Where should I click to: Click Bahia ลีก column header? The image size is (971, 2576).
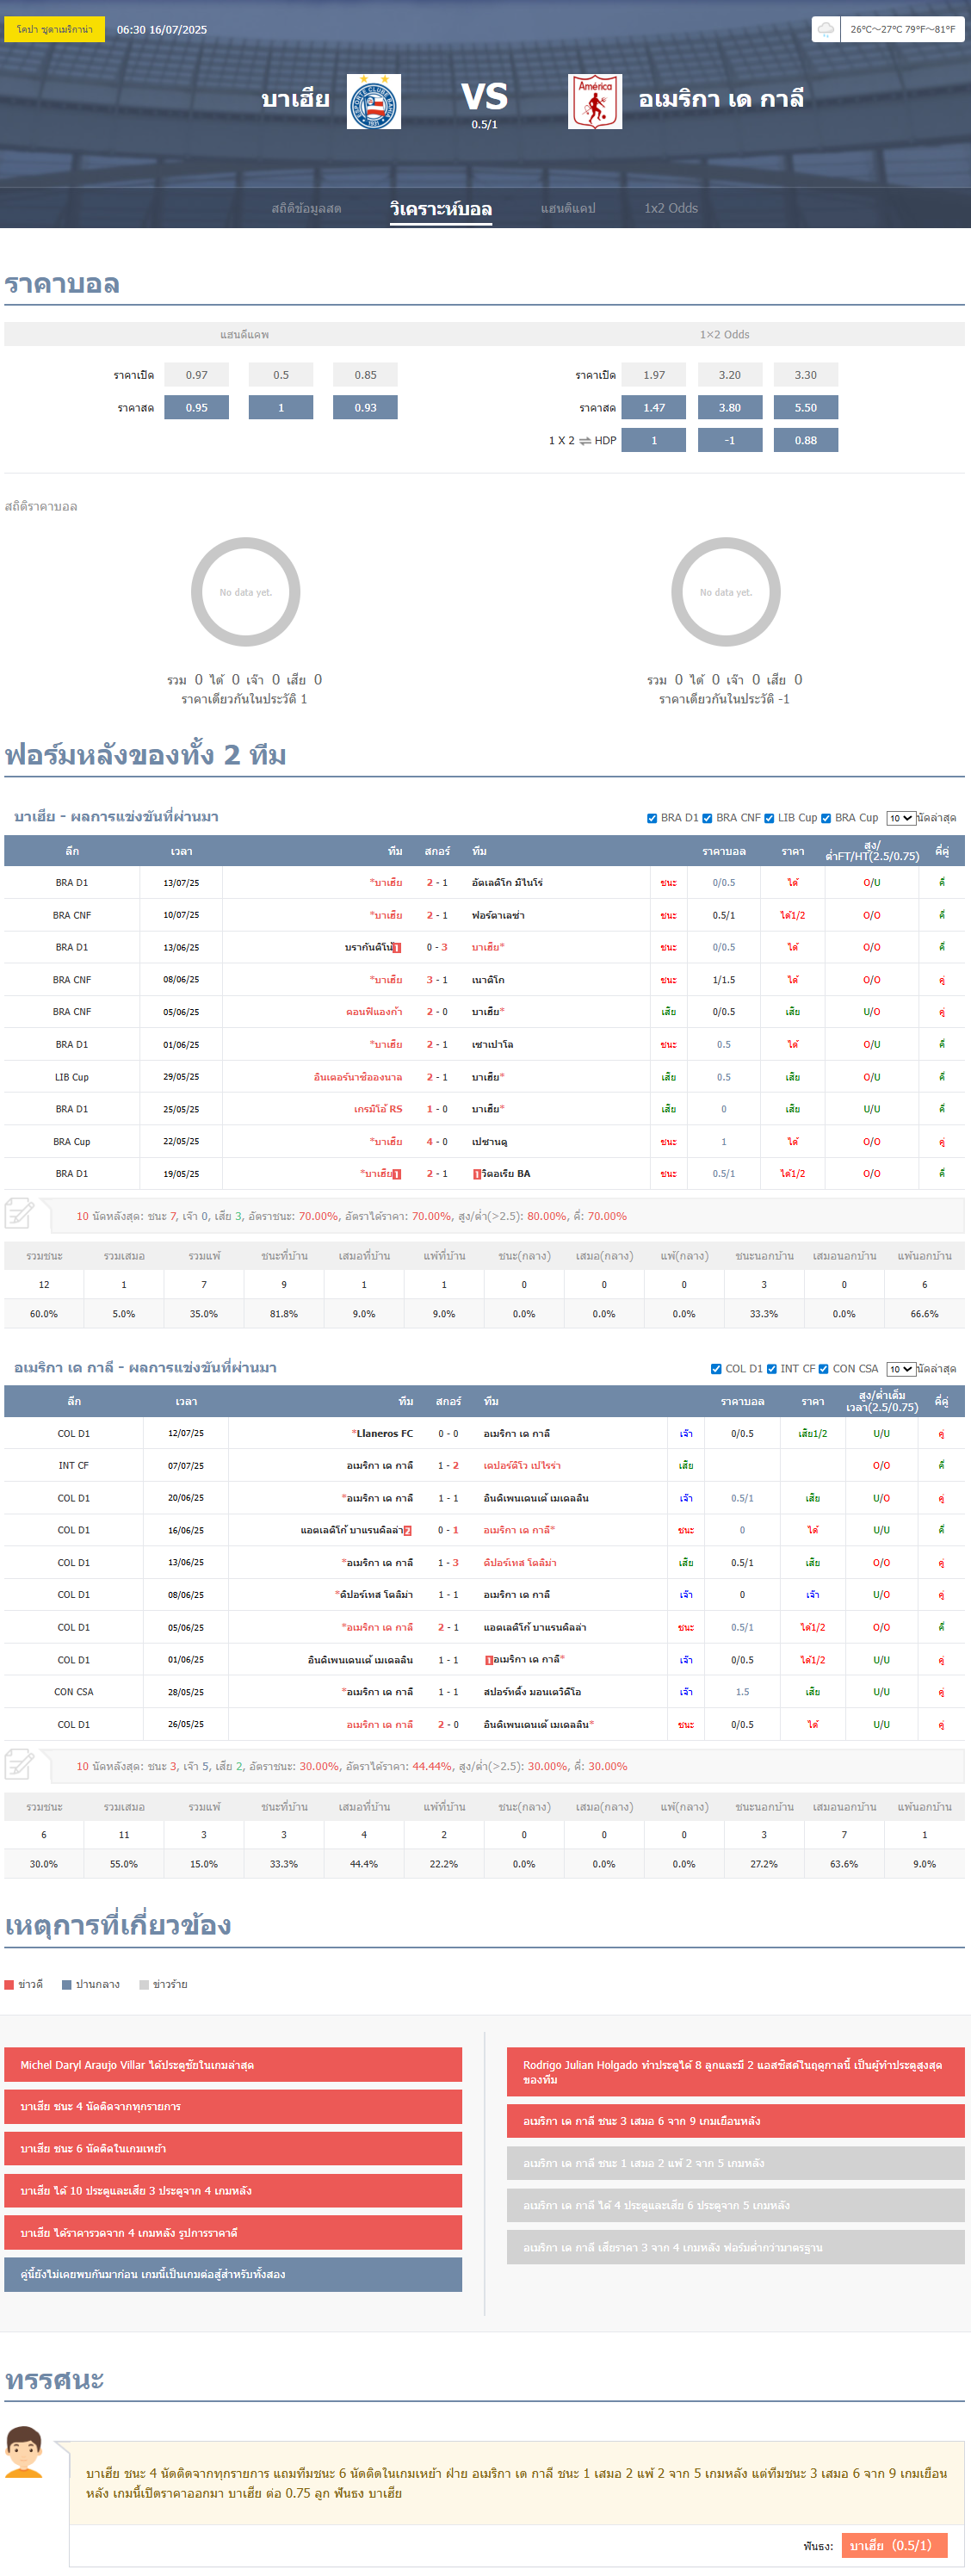[72, 851]
